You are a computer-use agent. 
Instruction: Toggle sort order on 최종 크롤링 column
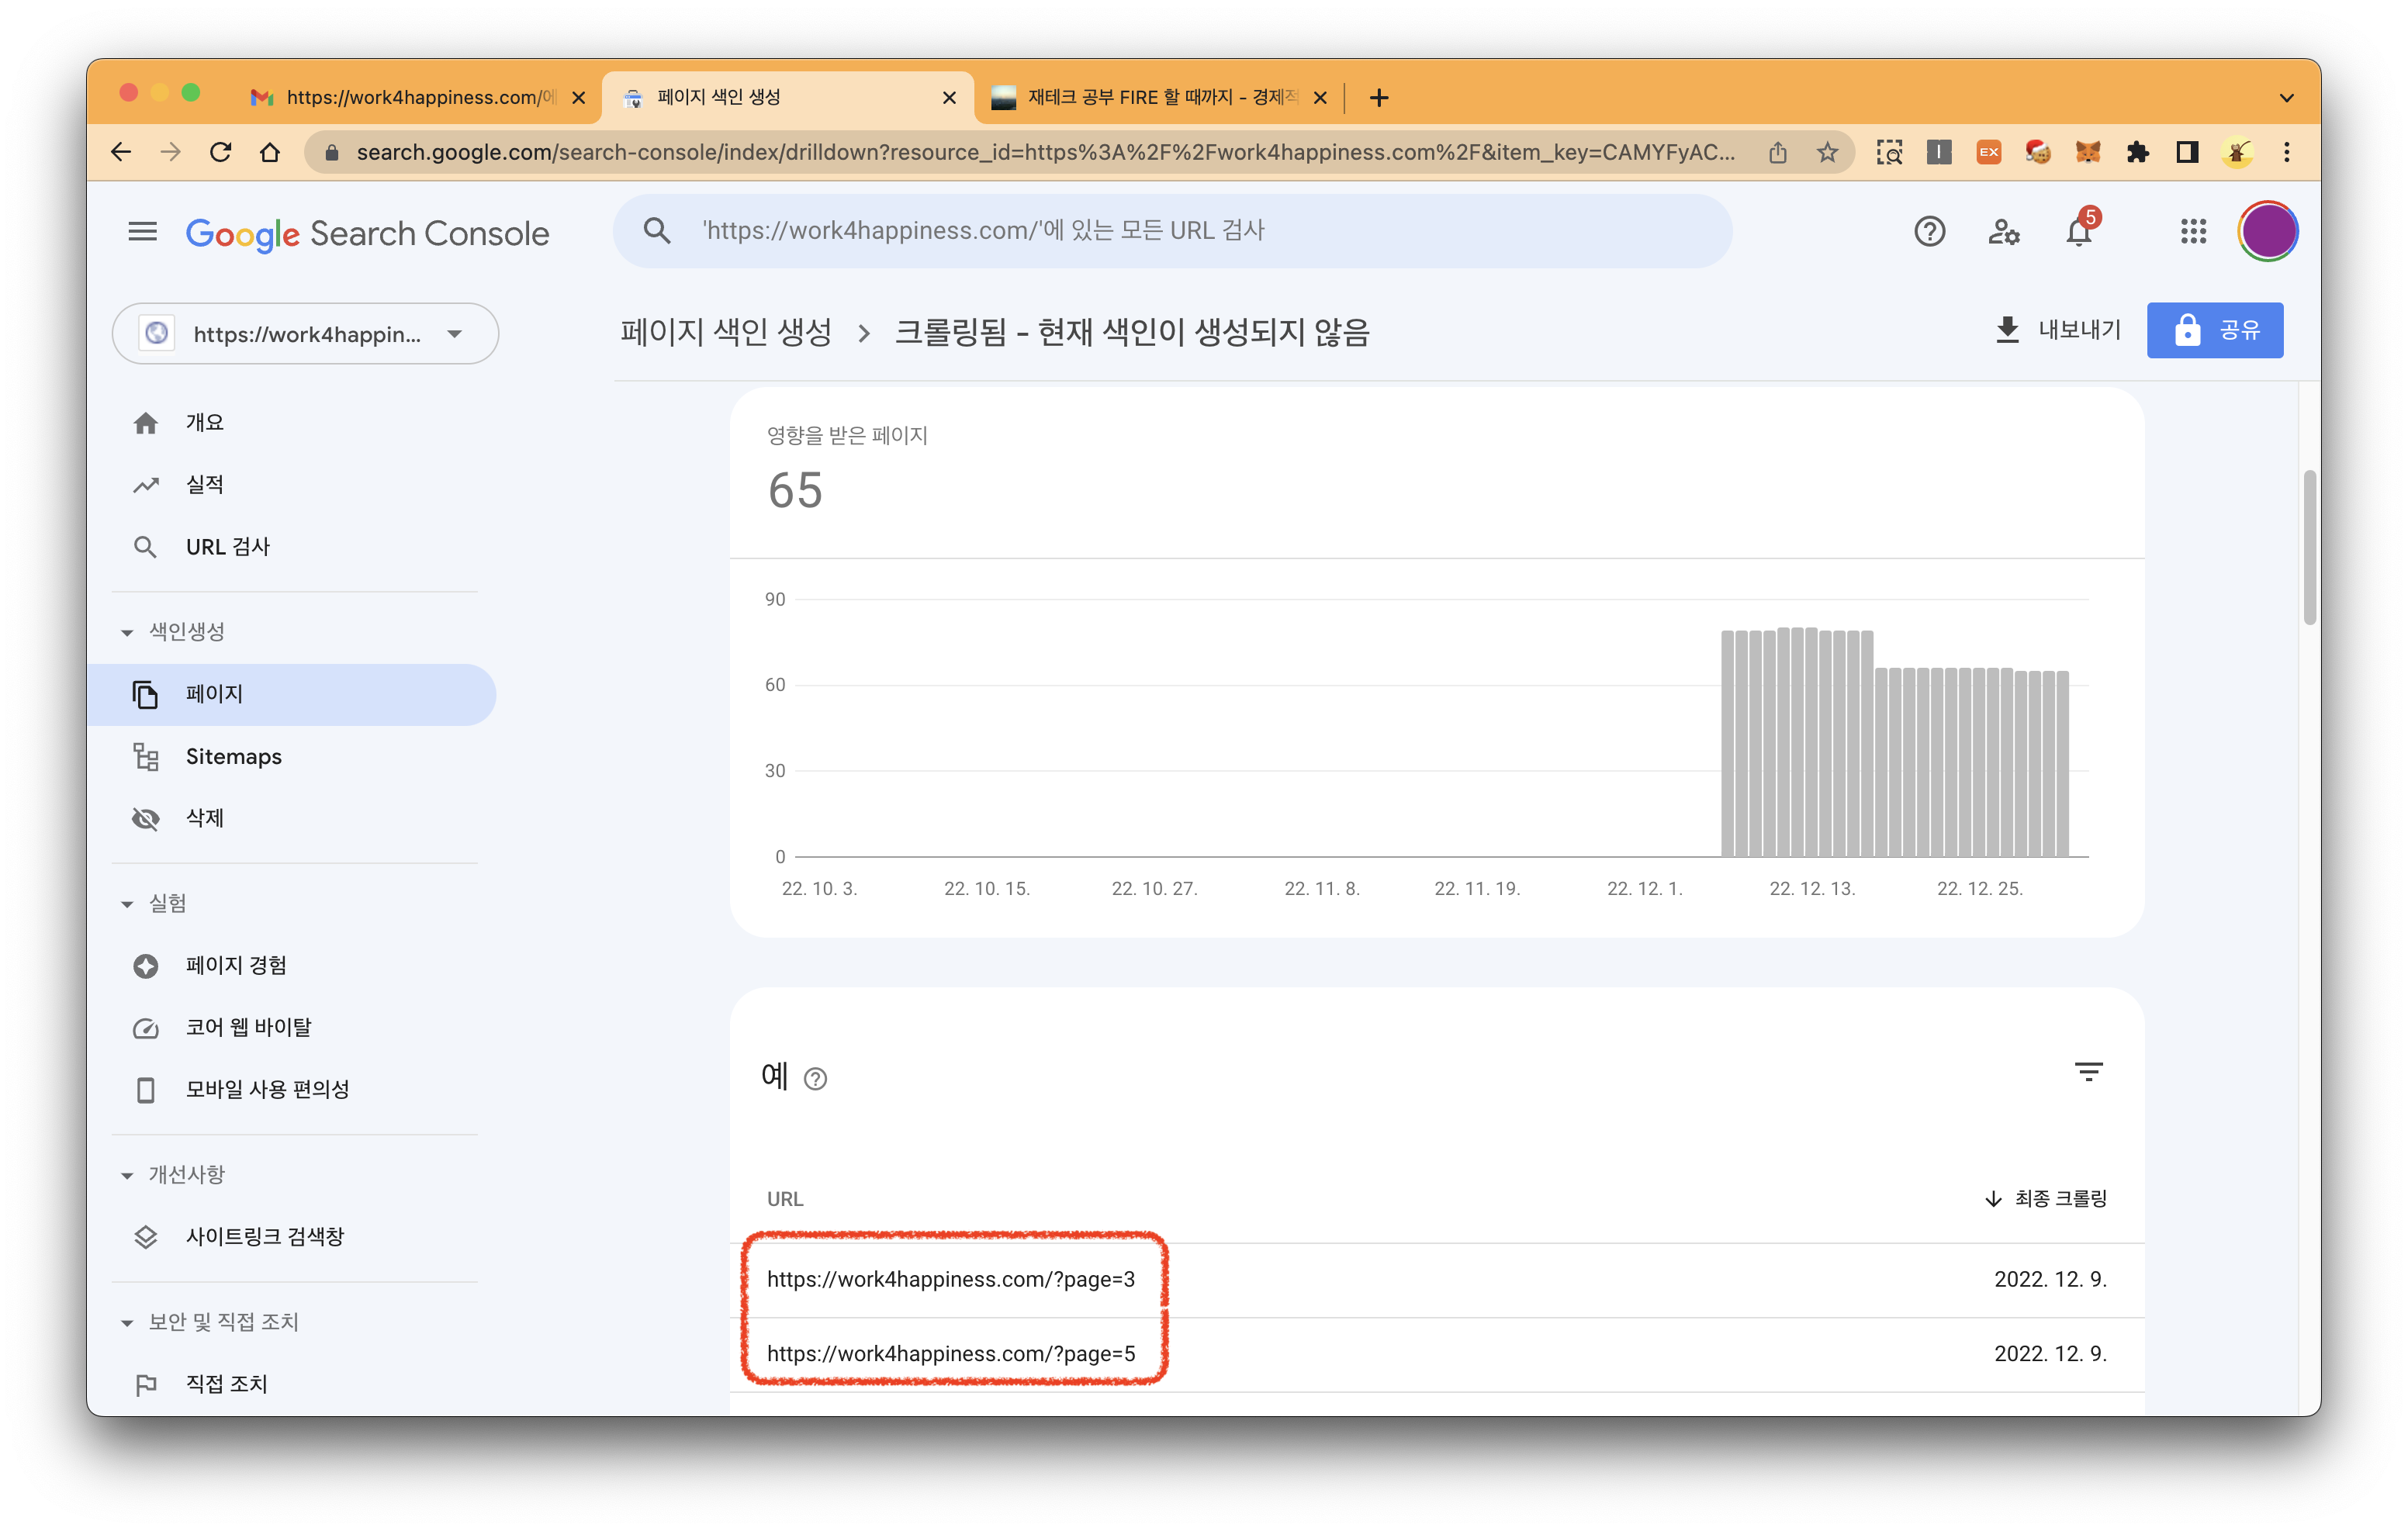(x=2044, y=1199)
